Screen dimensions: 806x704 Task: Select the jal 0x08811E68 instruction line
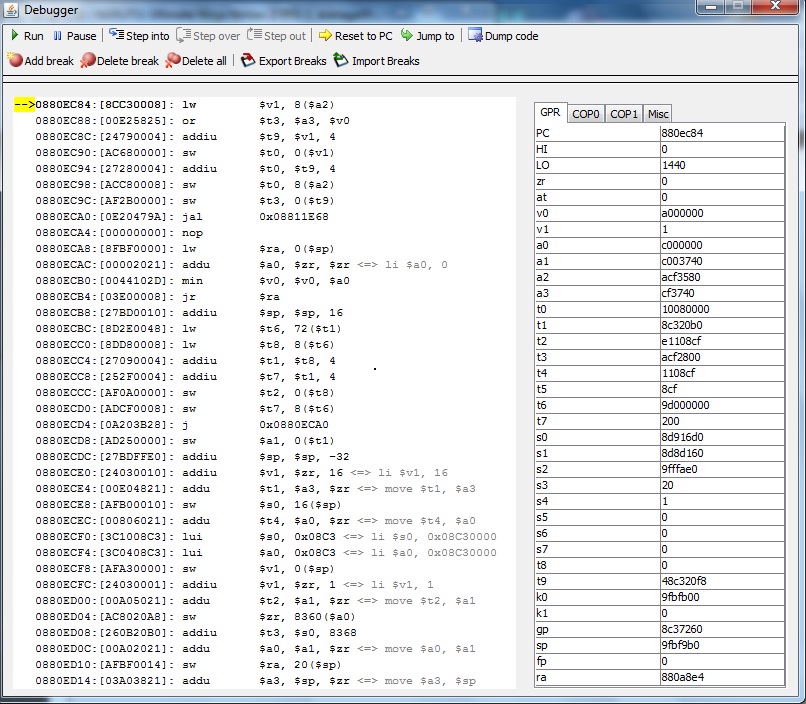click(181, 217)
